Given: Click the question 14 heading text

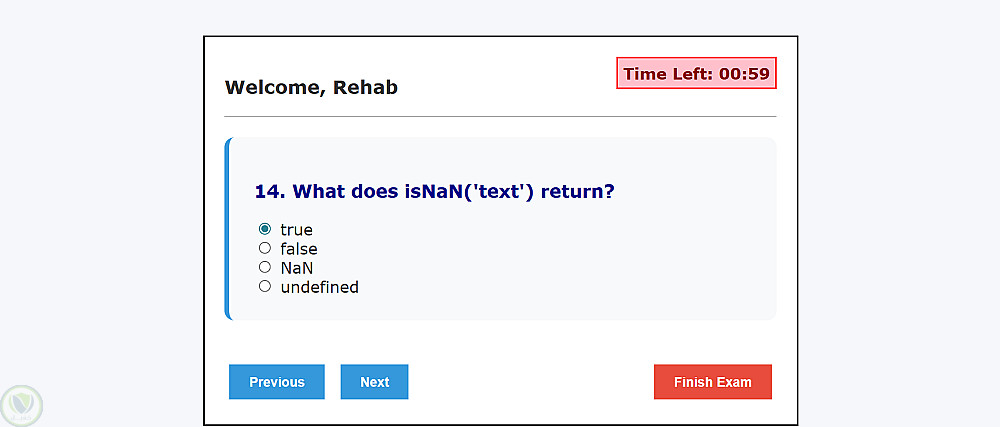Looking at the screenshot, I should pyautogui.click(x=434, y=191).
